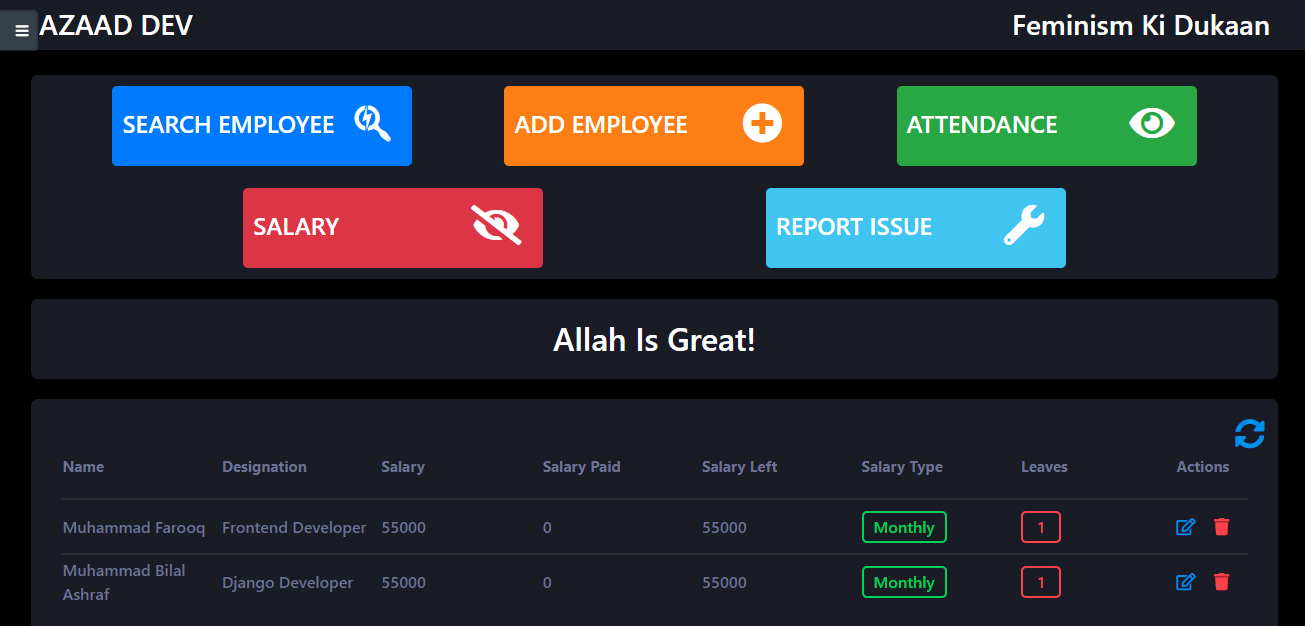Screen dimensions: 1305x626
Task: Click the plus icon on Add Employee
Action: [762, 124]
